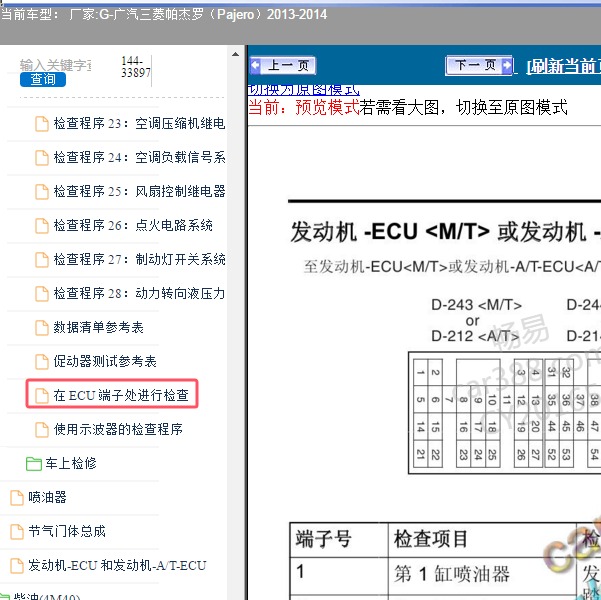The image size is (601, 600).
Task: Click 刷新当前 refresh link
Action: coord(563,67)
